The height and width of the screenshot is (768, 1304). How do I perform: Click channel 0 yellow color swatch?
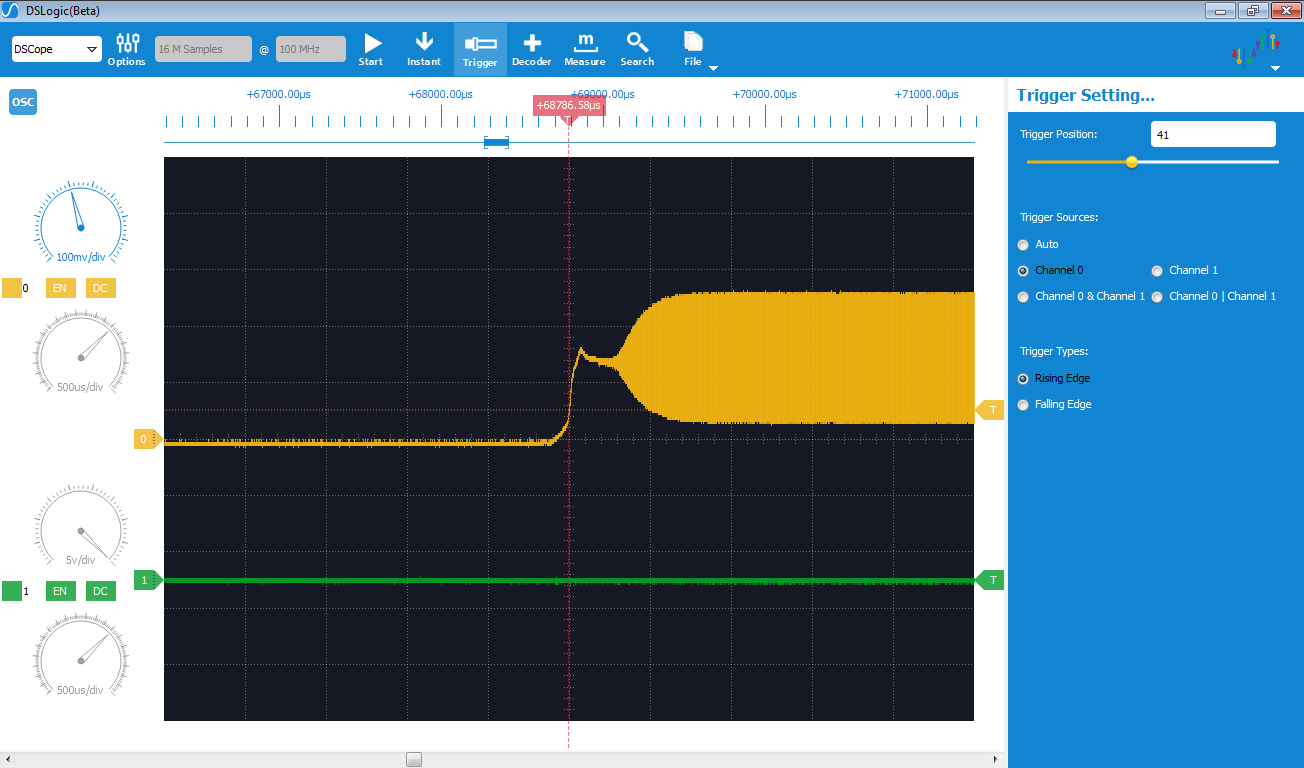point(12,288)
